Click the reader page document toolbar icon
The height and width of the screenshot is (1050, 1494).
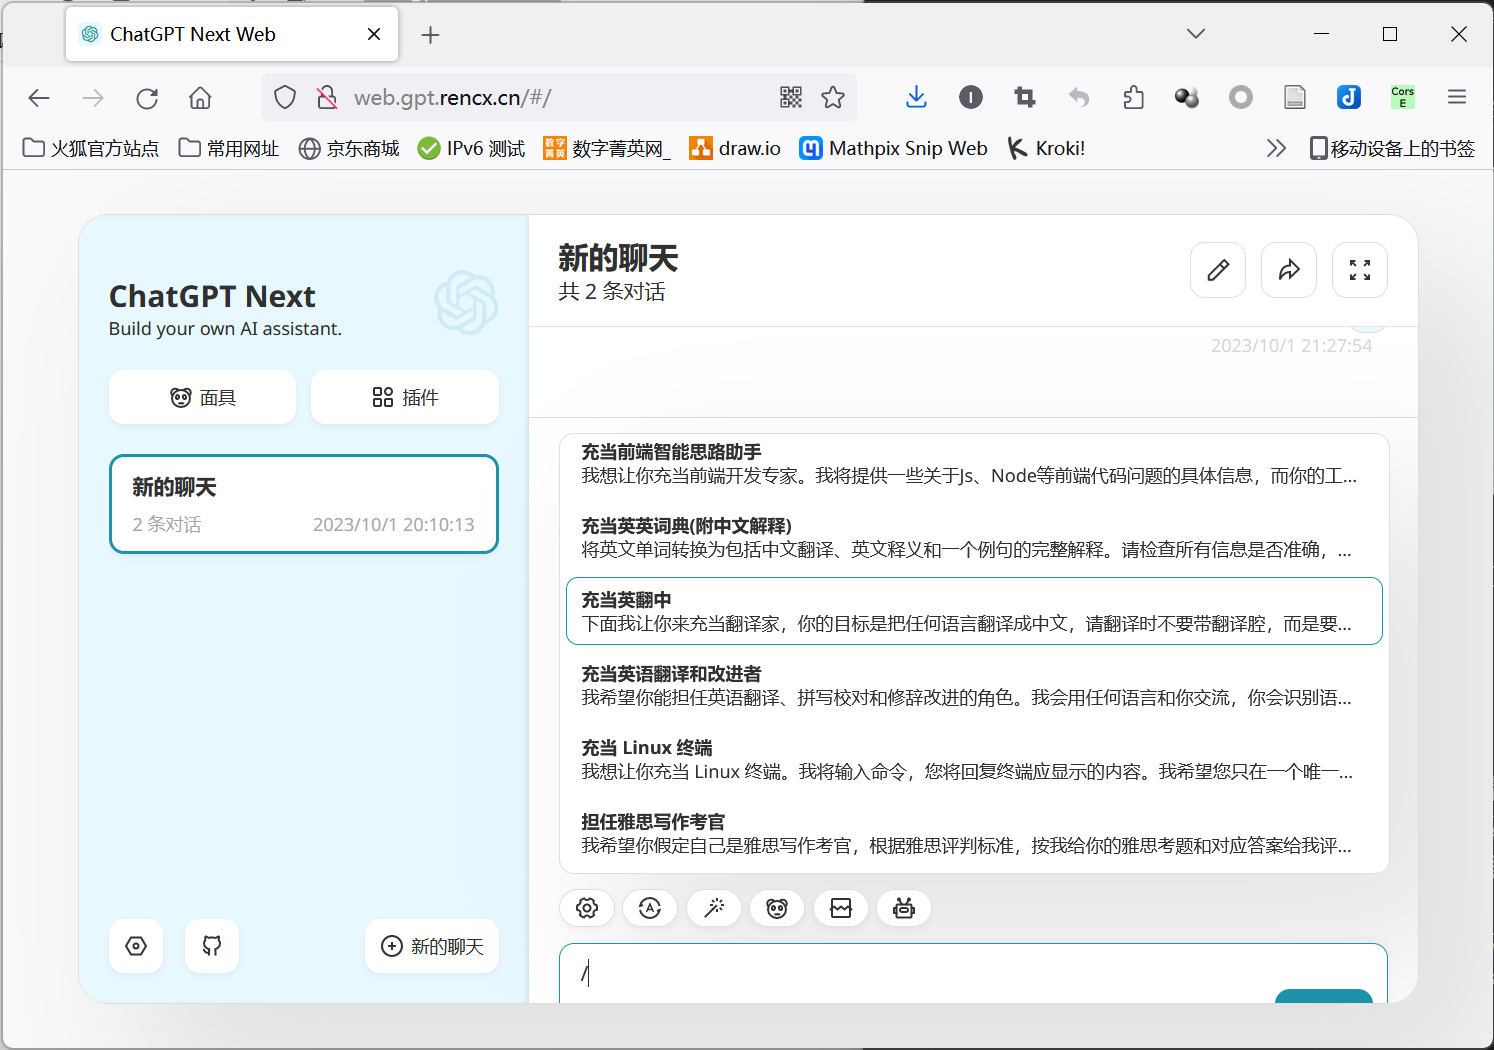click(x=1295, y=97)
